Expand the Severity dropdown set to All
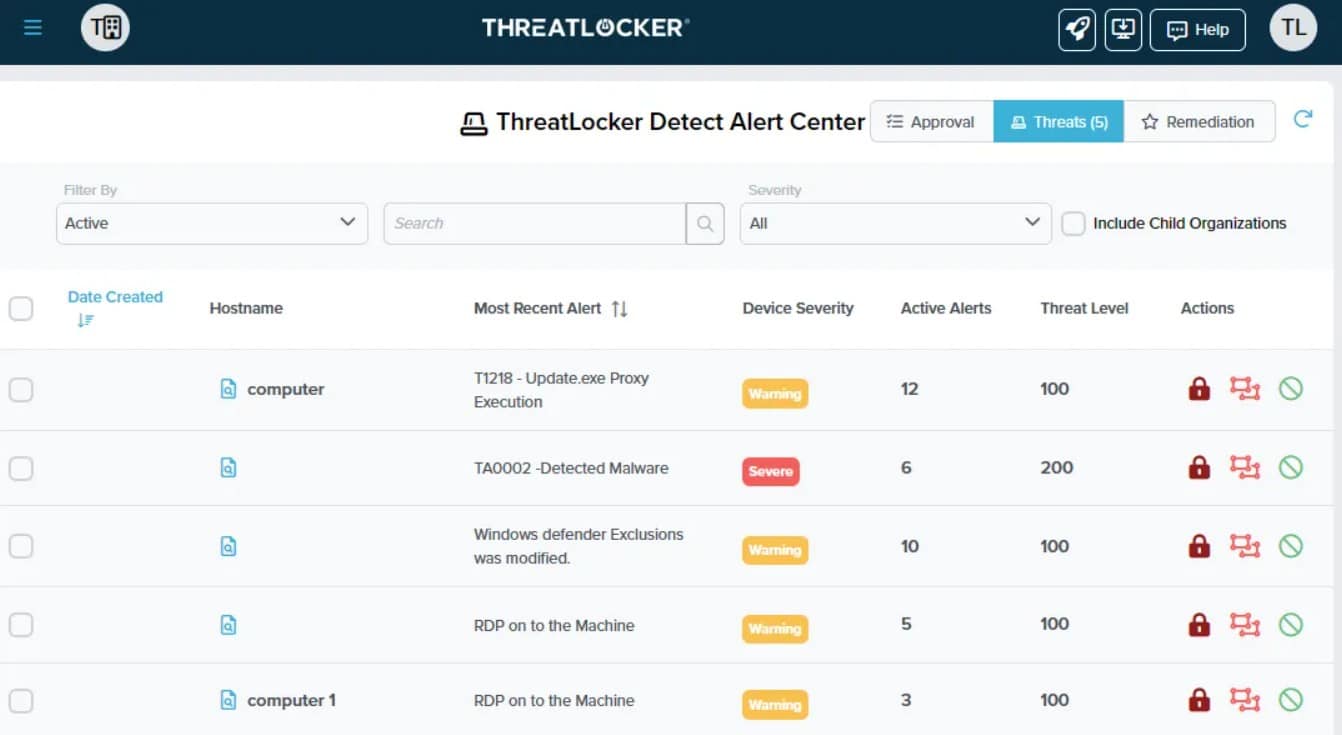Viewport: 1342px width, 735px height. click(x=894, y=223)
